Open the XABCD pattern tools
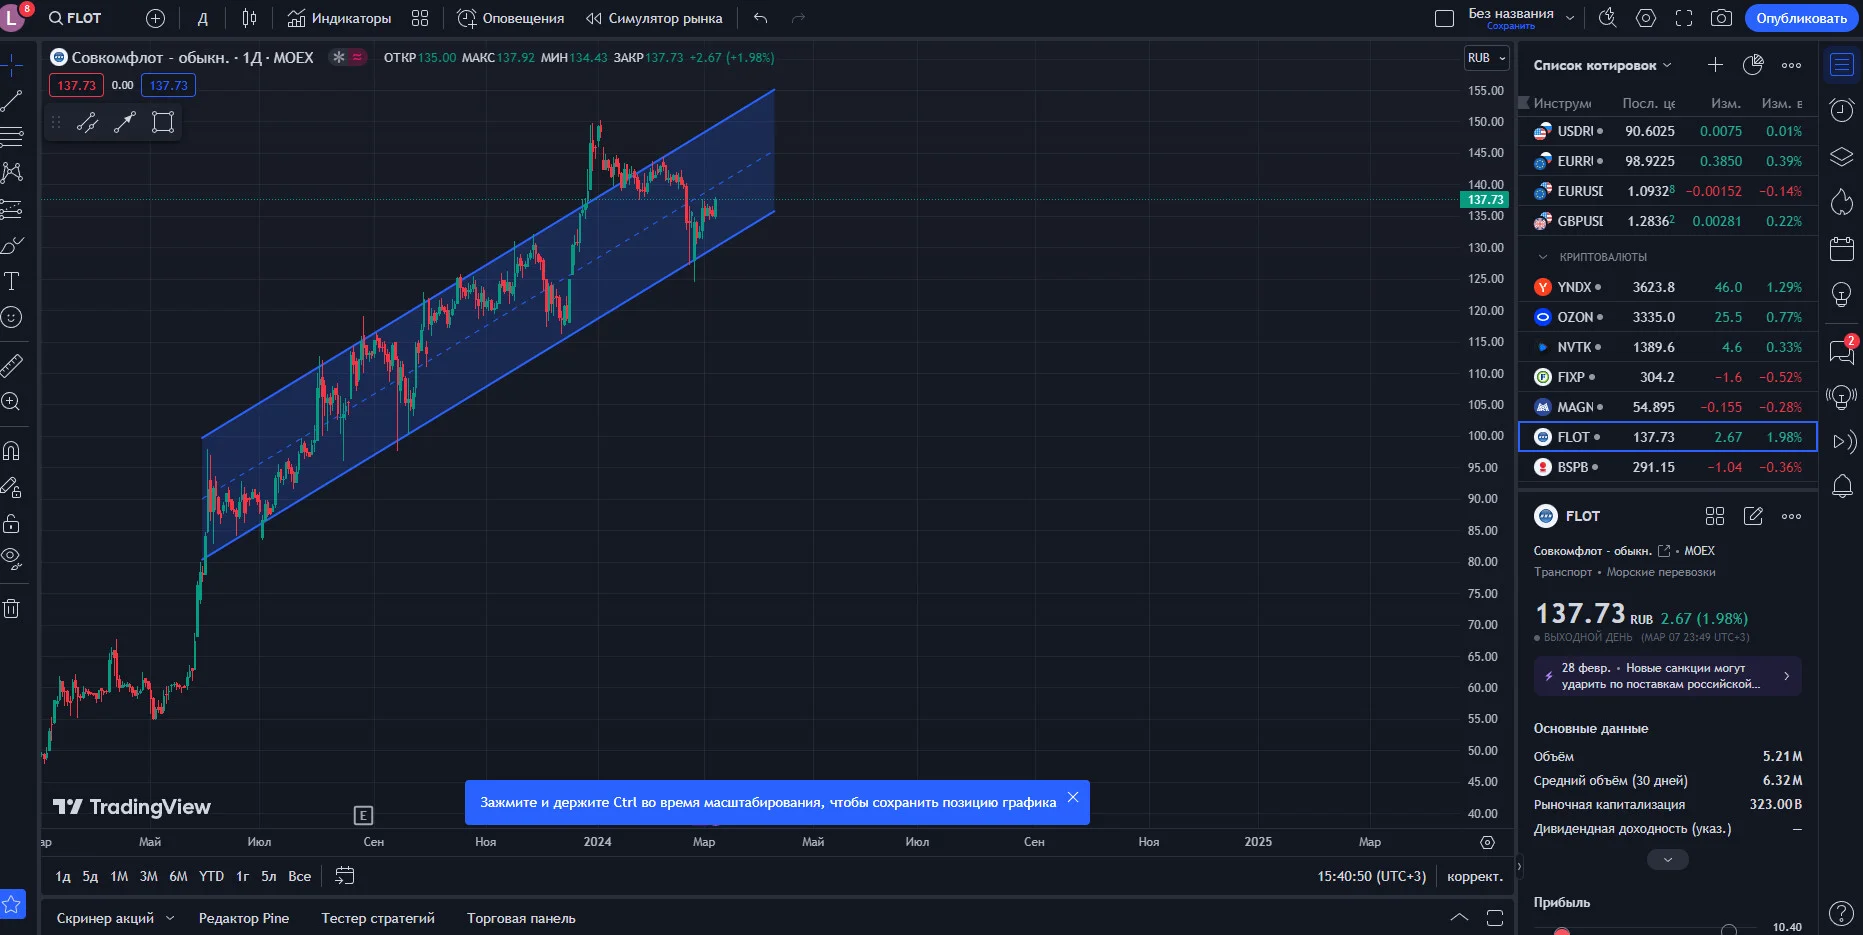The height and width of the screenshot is (935, 1863). pos(12,173)
